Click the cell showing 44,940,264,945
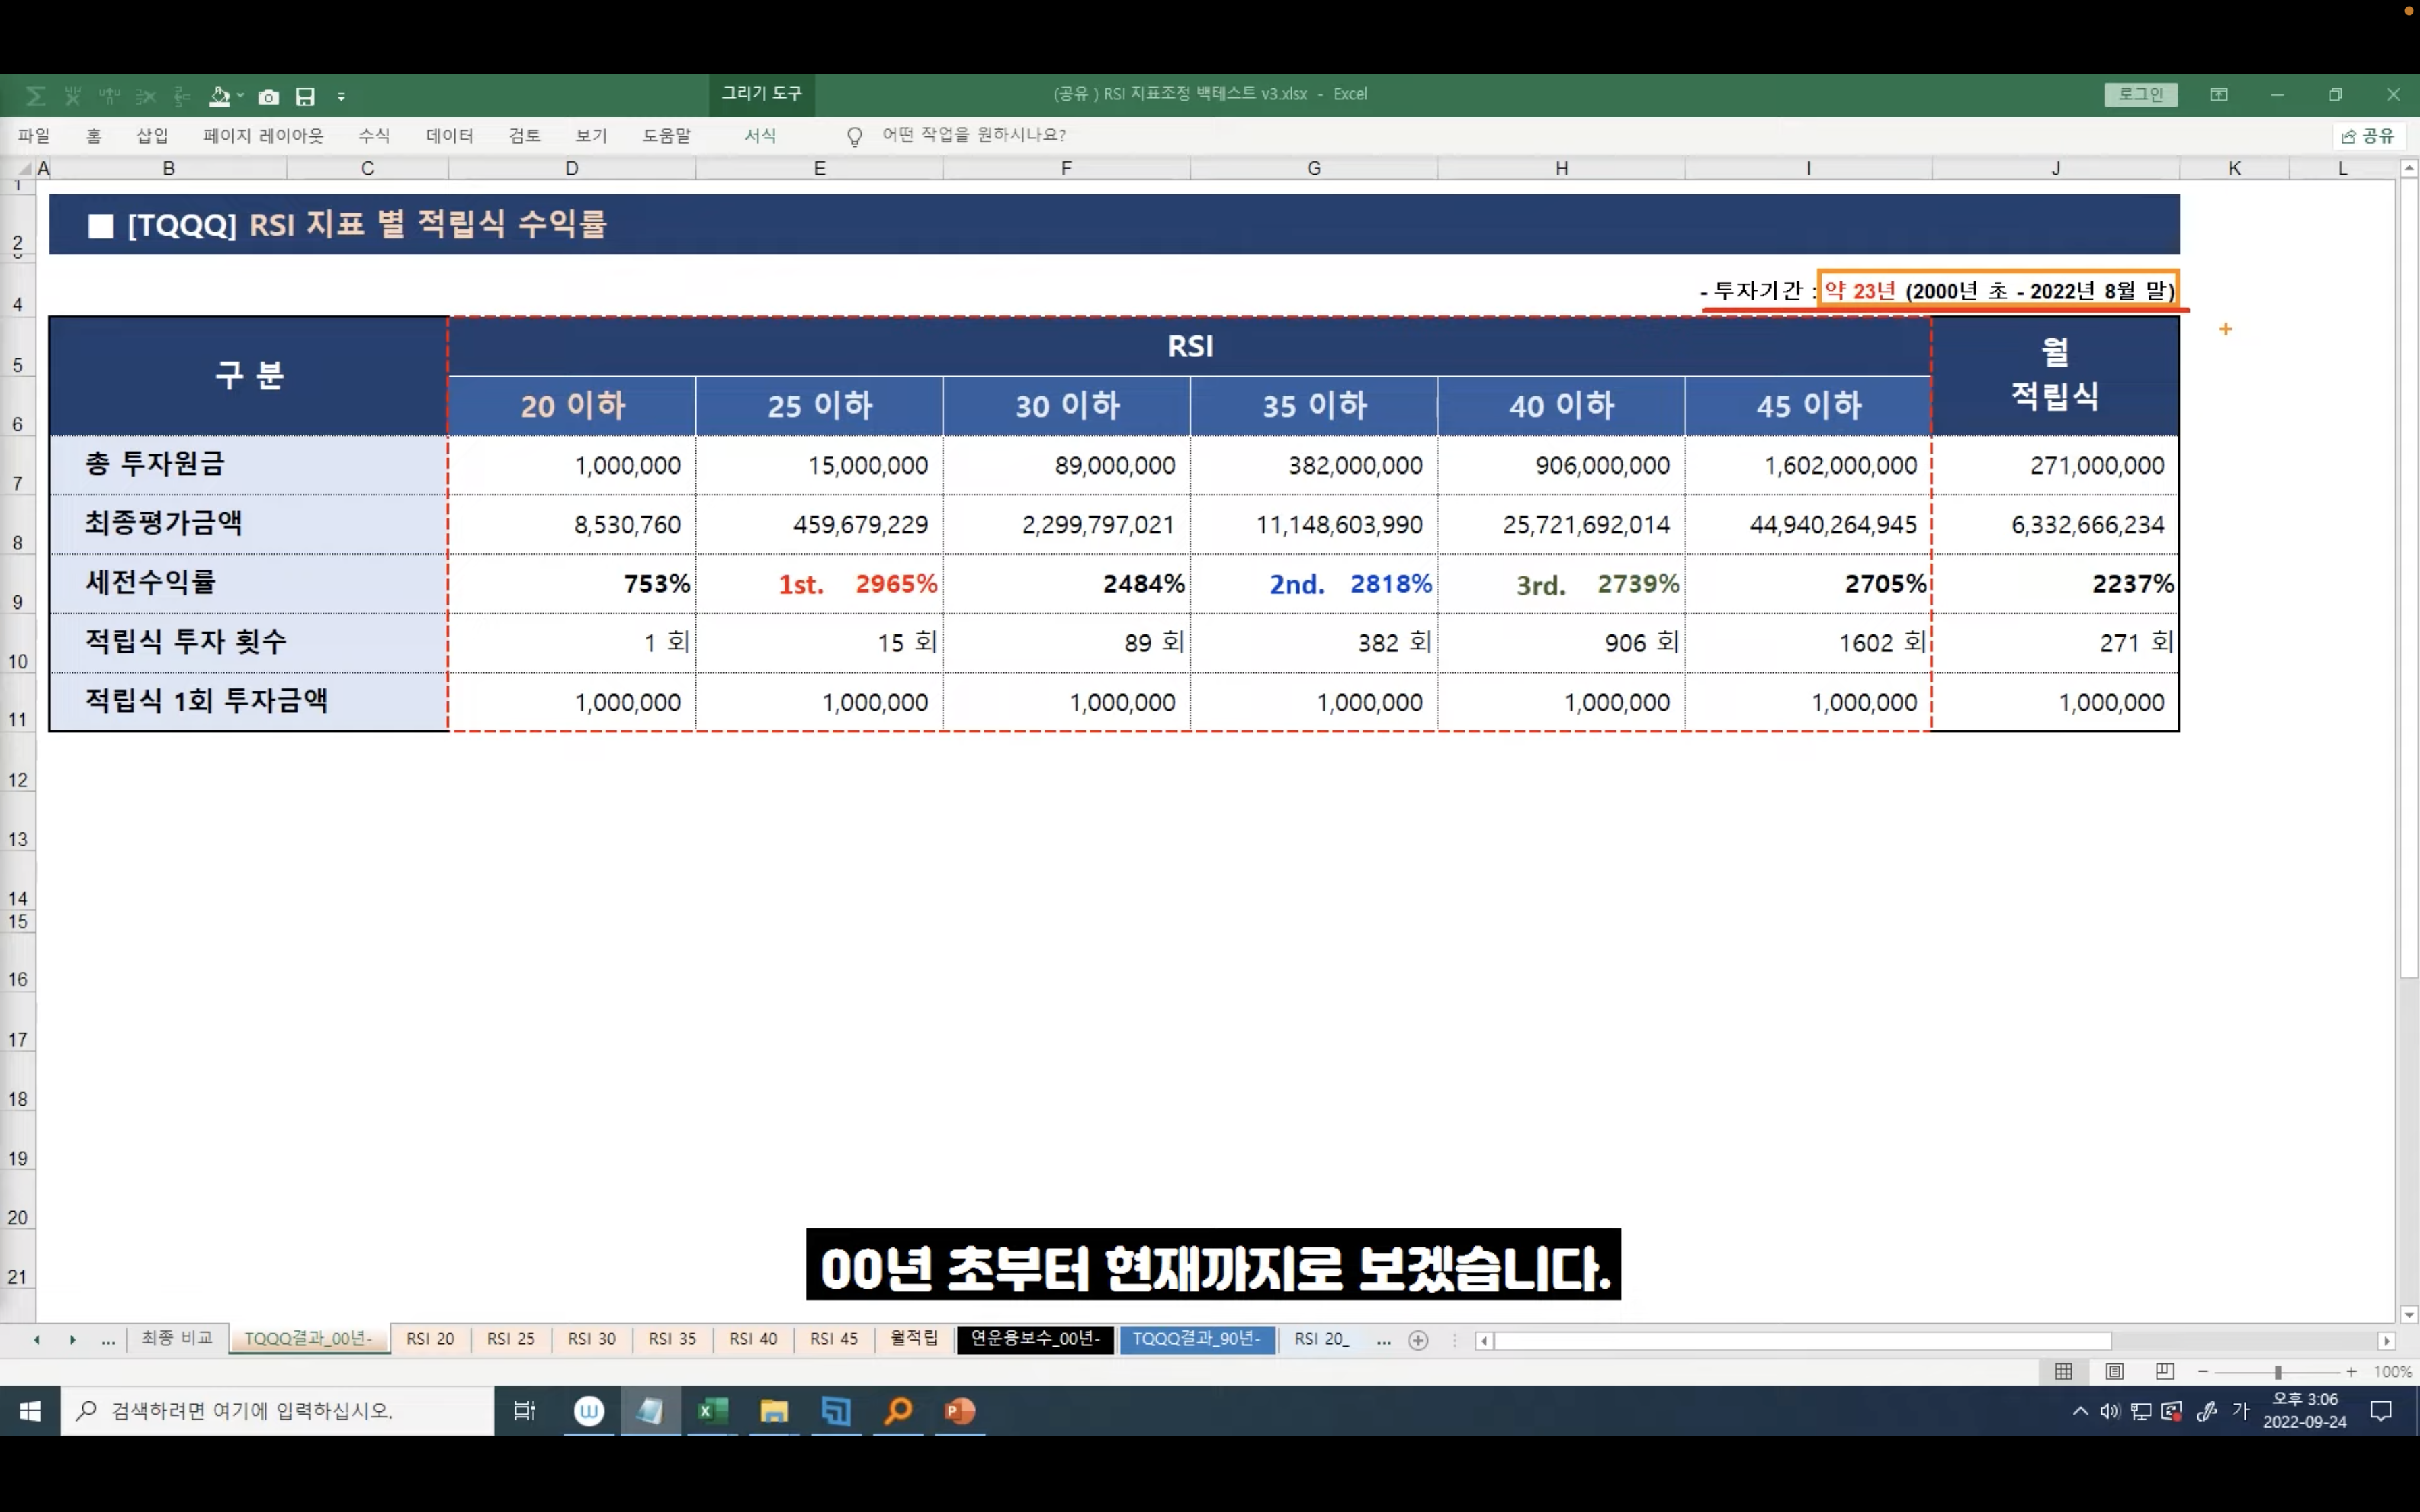2420x1512 pixels. 1808,525
